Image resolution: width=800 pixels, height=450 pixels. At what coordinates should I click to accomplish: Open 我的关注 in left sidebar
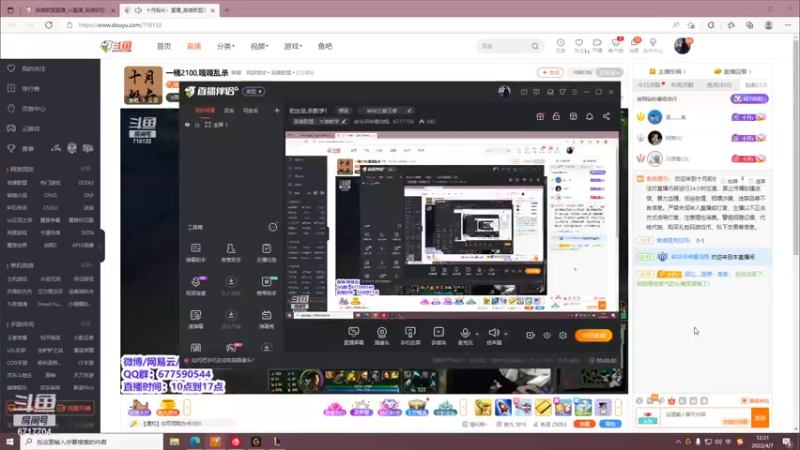point(33,68)
